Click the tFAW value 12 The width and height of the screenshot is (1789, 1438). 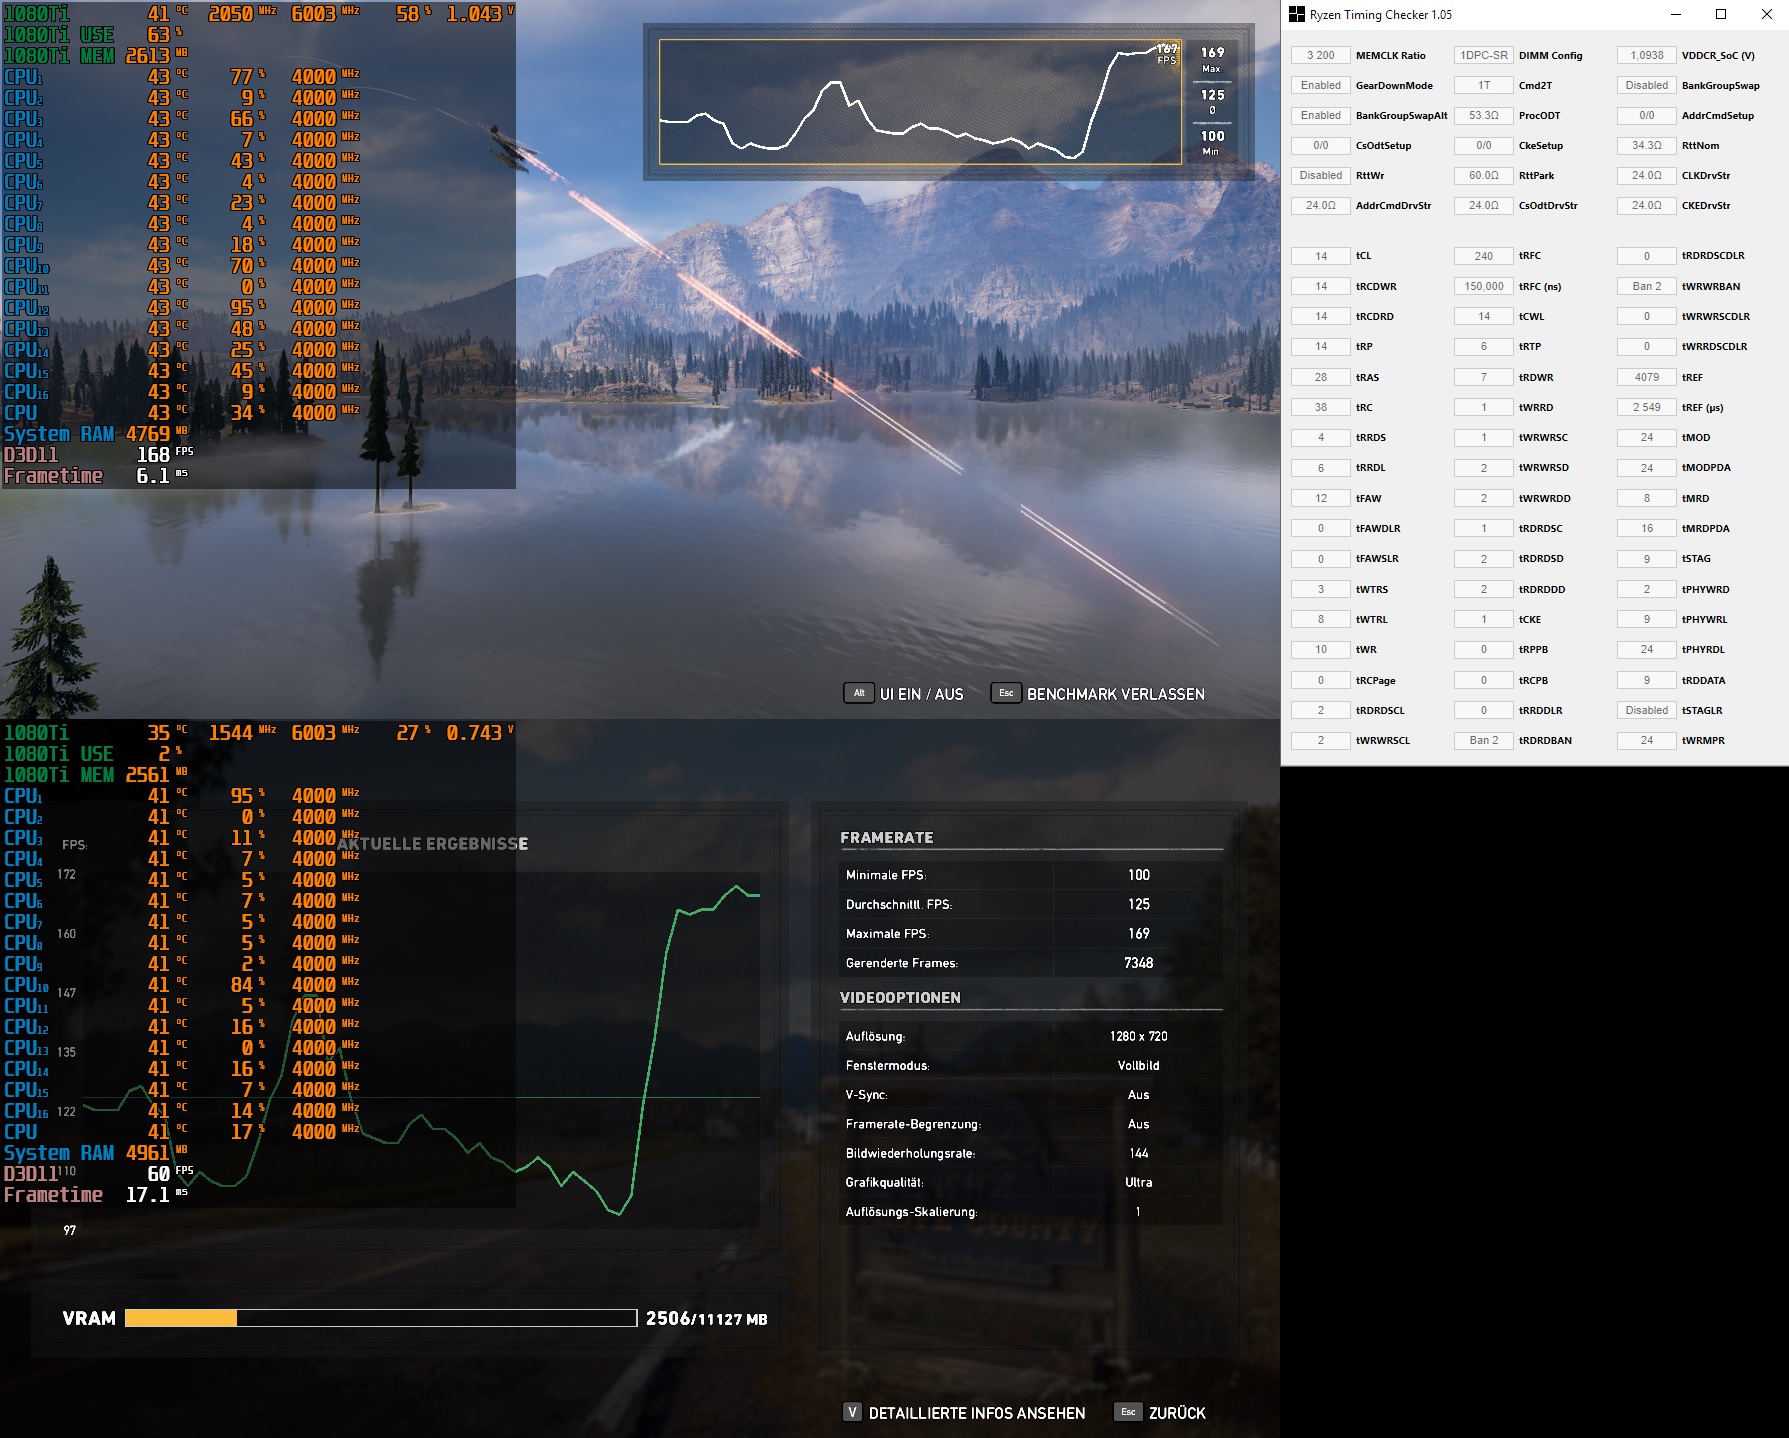pyautogui.click(x=1321, y=498)
